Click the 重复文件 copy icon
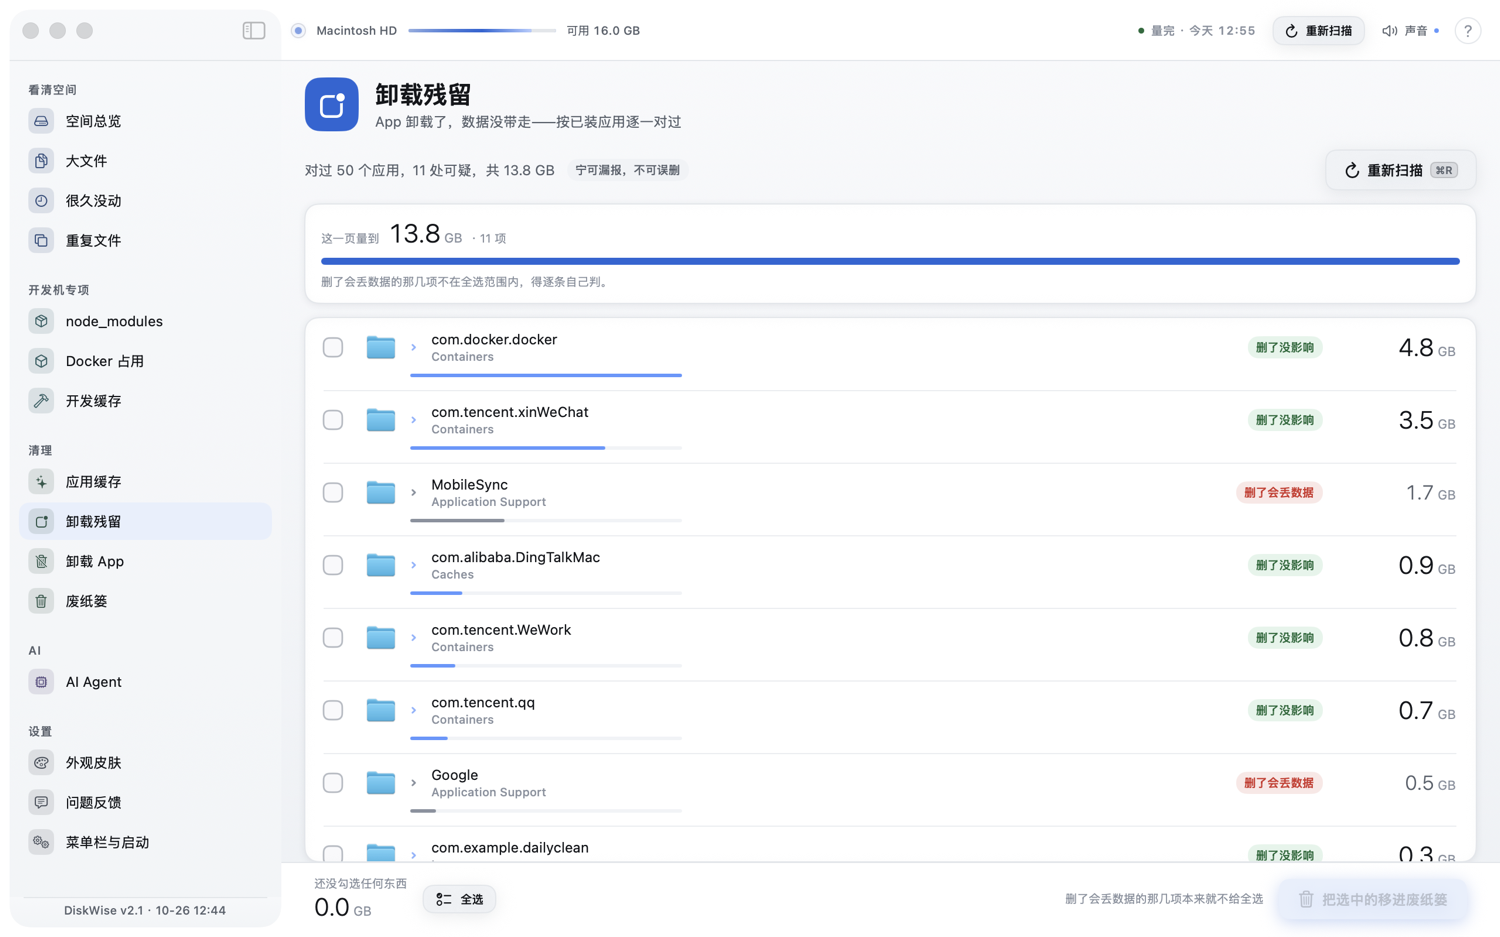The width and height of the screenshot is (1500, 937). click(x=41, y=241)
